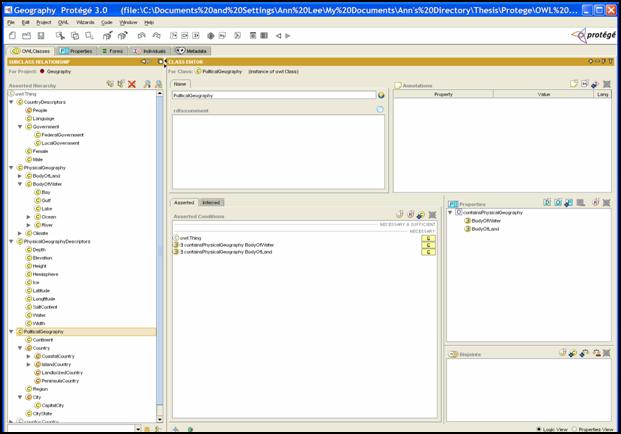This screenshot has height=434, width=621.
Task: Collapse the Government tree node
Action: (20, 127)
